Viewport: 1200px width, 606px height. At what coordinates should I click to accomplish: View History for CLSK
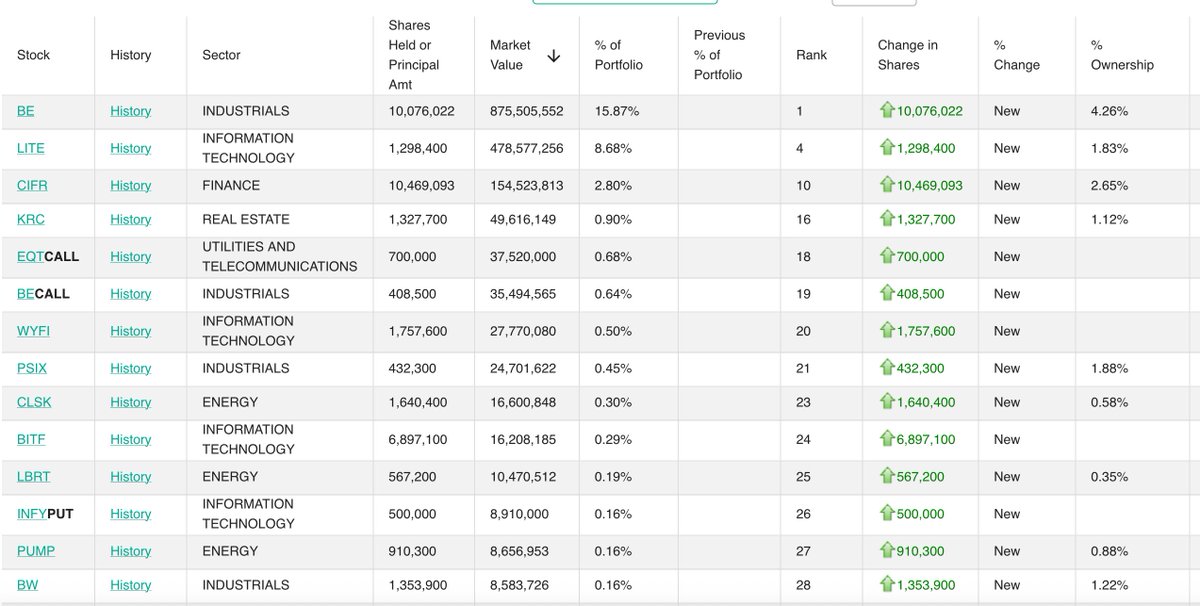tap(131, 402)
